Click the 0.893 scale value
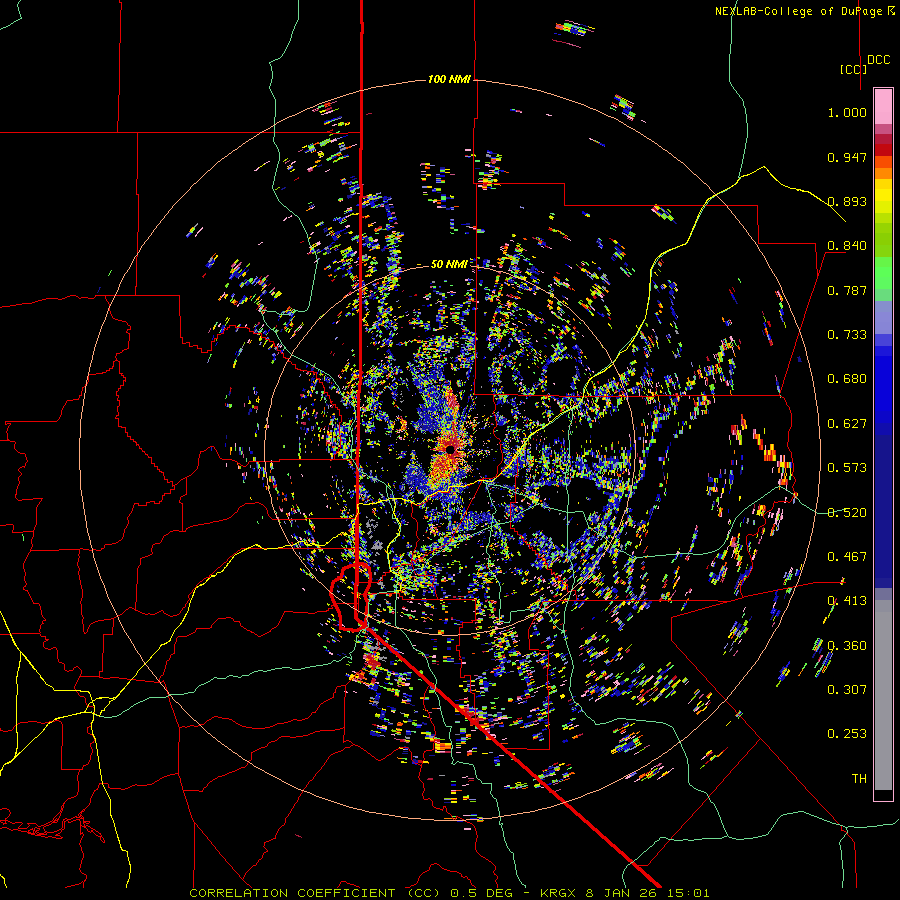Viewport: 900px width, 900px height. 847,201
